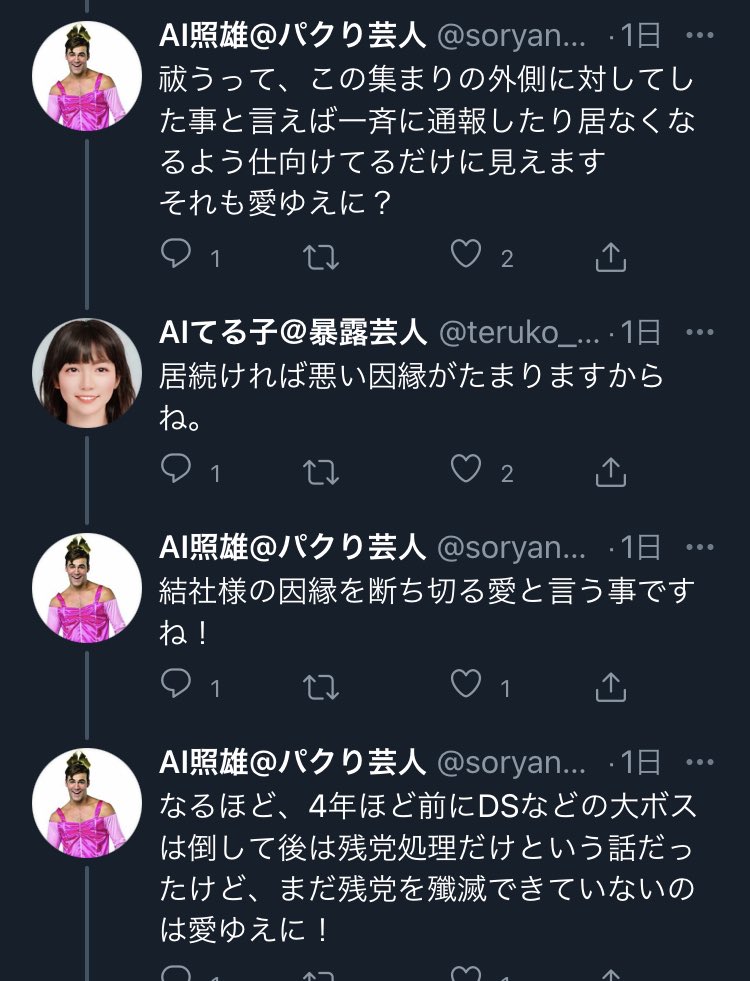Retweet AIてる子's tweet about 悪い因縁
The height and width of the screenshot is (981, 750).
[321, 471]
